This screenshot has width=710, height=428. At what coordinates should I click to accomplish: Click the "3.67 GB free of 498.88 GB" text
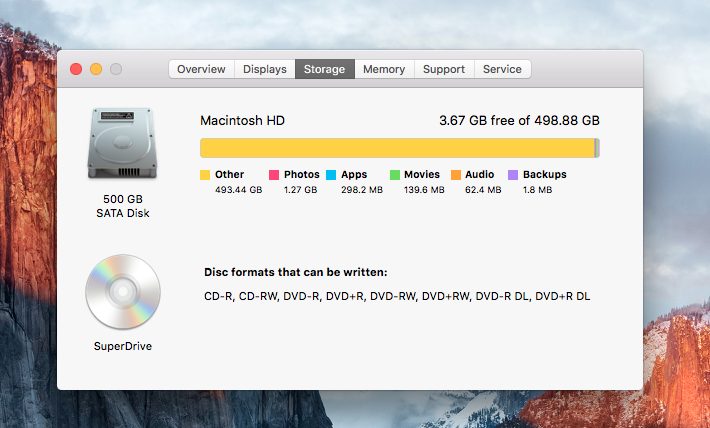[x=519, y=120]
